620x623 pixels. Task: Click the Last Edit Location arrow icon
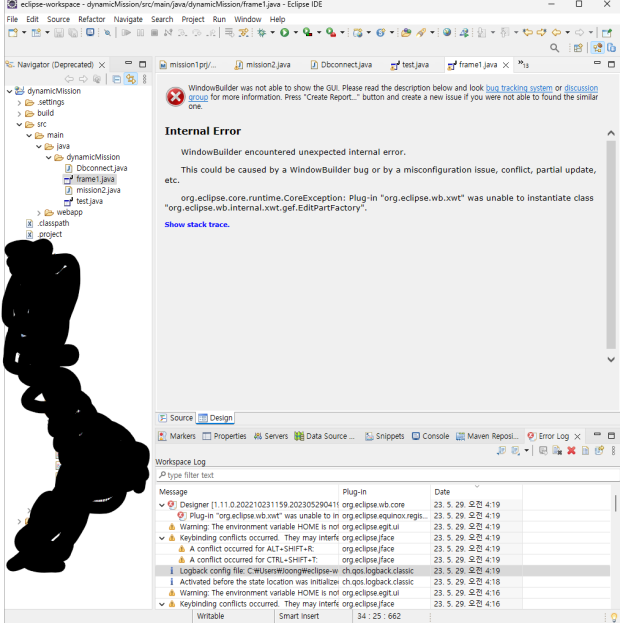pos(528,33)
